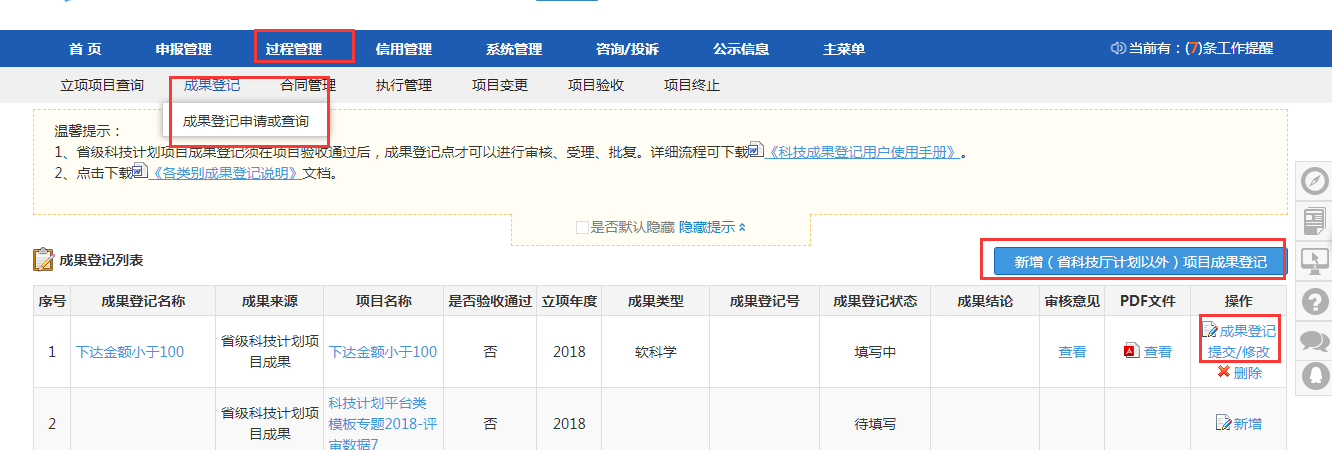
Task: Click 新增(省科技厅计划以外)项目成果登记 button
Action: click(1139, 262)
